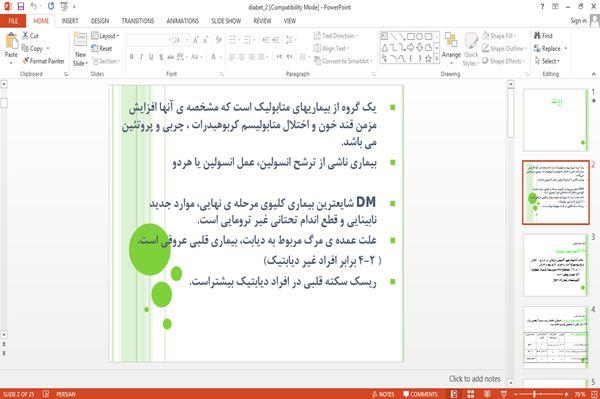600x399 pixels.
Task: Increase font size with the large A icon
Action: point(196,40)
